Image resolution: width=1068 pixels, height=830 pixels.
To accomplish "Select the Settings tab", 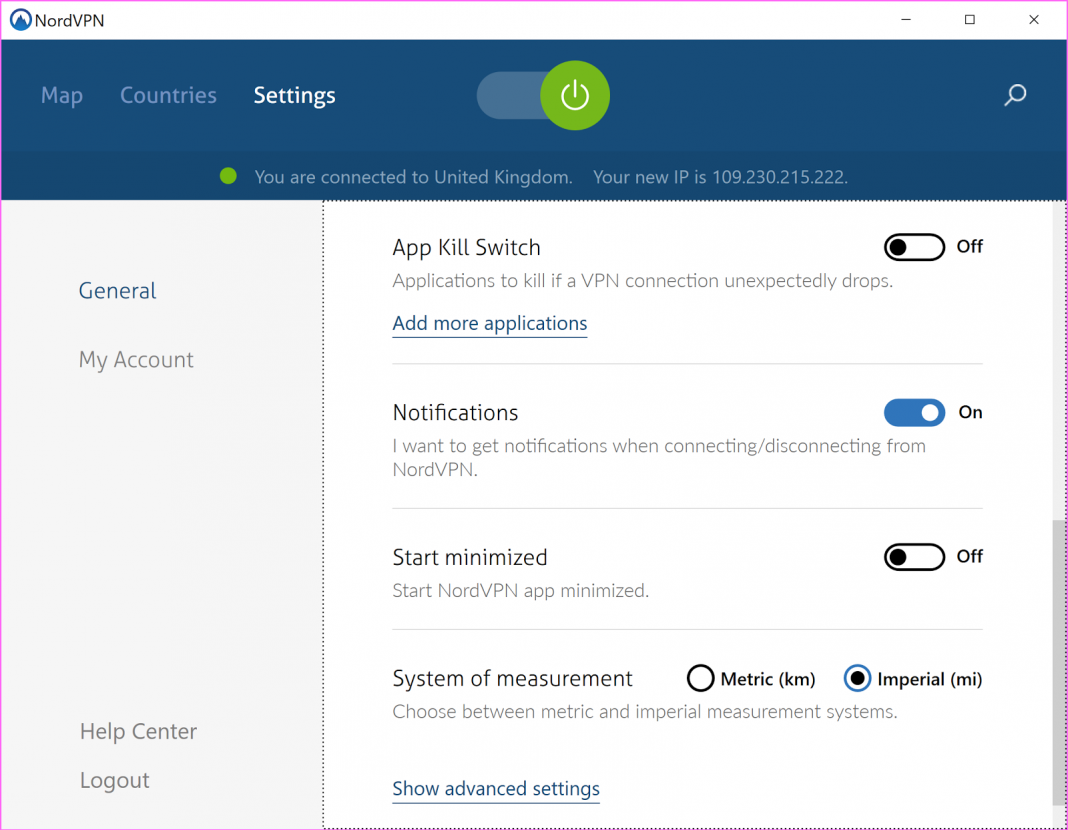I will click(x=294, y=96).
